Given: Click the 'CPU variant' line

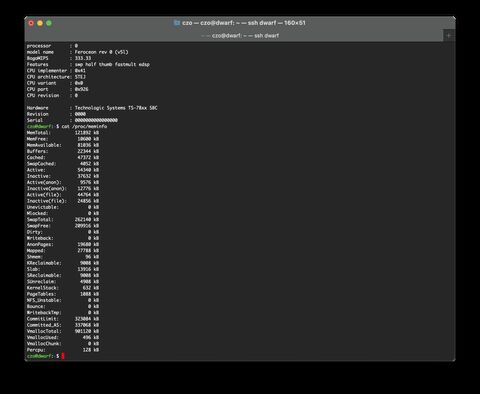Looking at the screenshot, I should (55, 83).
